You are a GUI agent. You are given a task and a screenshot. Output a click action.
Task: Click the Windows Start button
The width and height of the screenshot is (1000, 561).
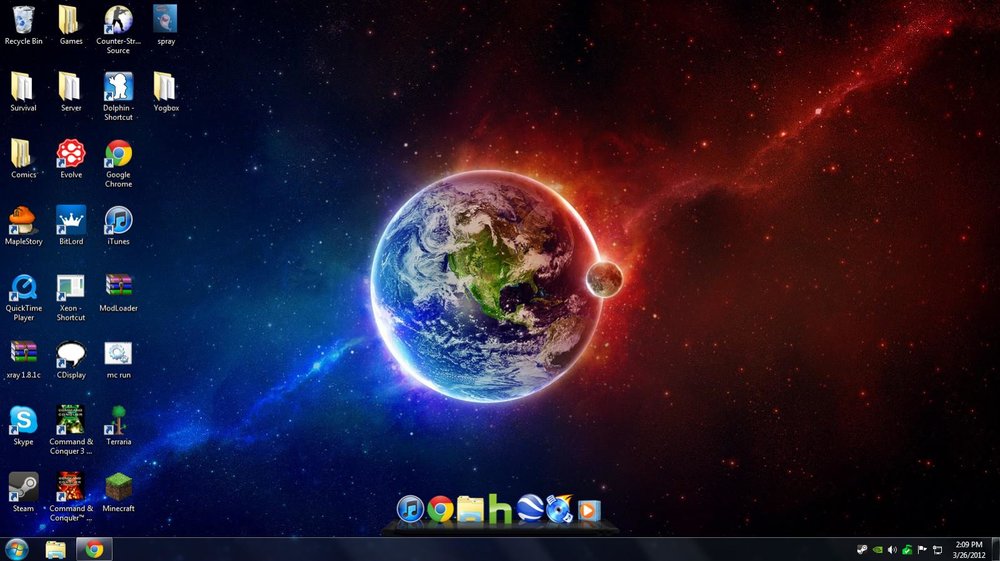pos(17,549)
